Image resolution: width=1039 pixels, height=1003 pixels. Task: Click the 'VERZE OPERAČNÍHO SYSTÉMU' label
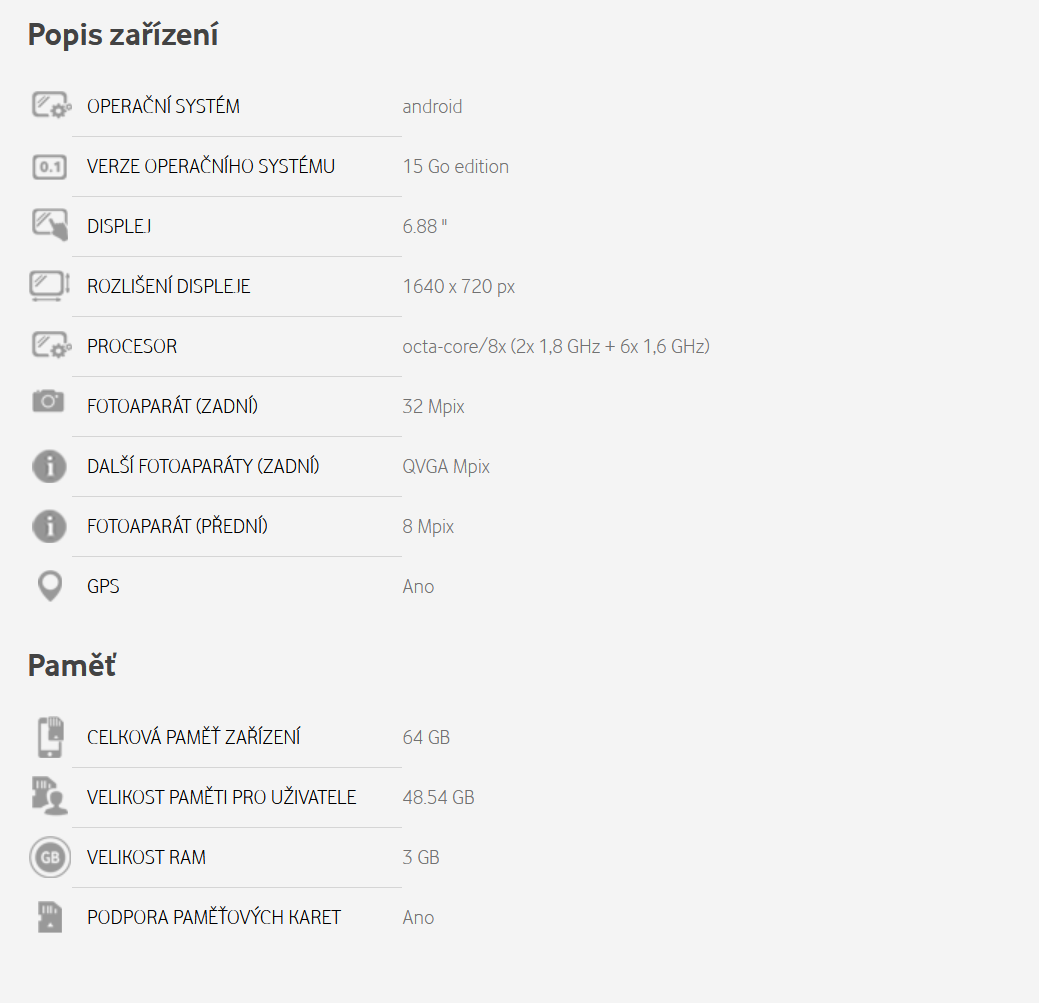(211, 167)
